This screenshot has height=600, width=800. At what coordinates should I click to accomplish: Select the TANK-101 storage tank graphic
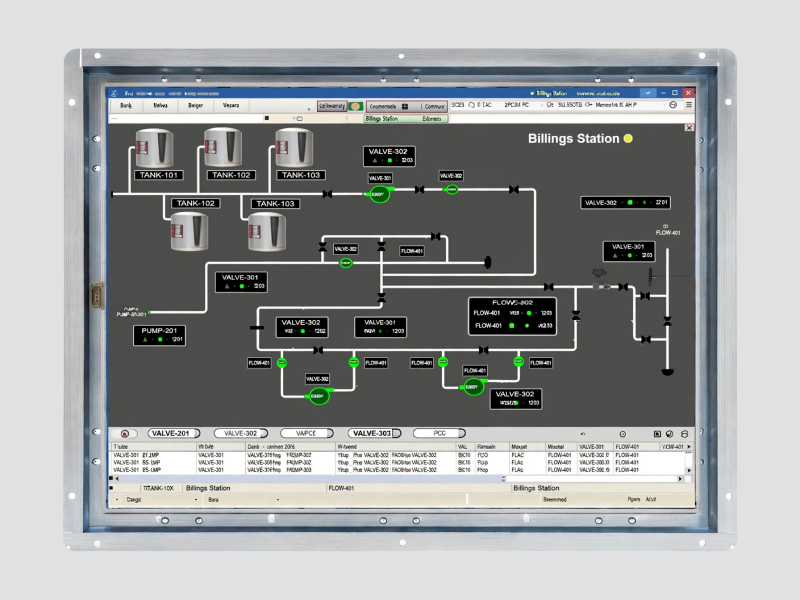pos(154,148)
